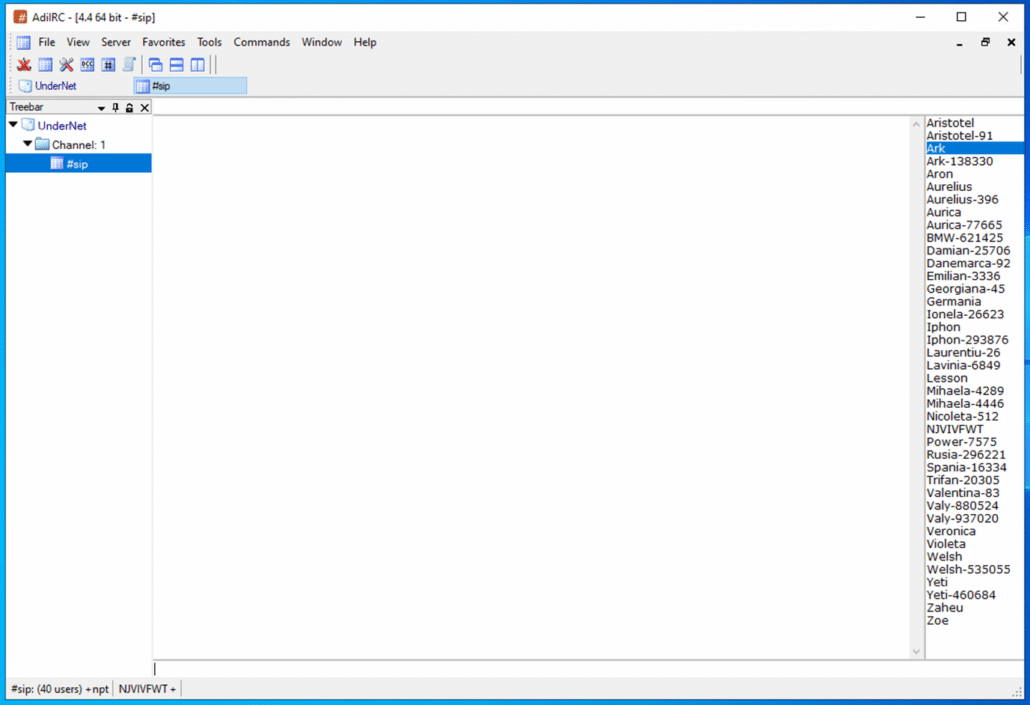Click the DCC toolbar icon
Screen dimensions: 1030x705
pyautogui.click(x=88, y=64)
